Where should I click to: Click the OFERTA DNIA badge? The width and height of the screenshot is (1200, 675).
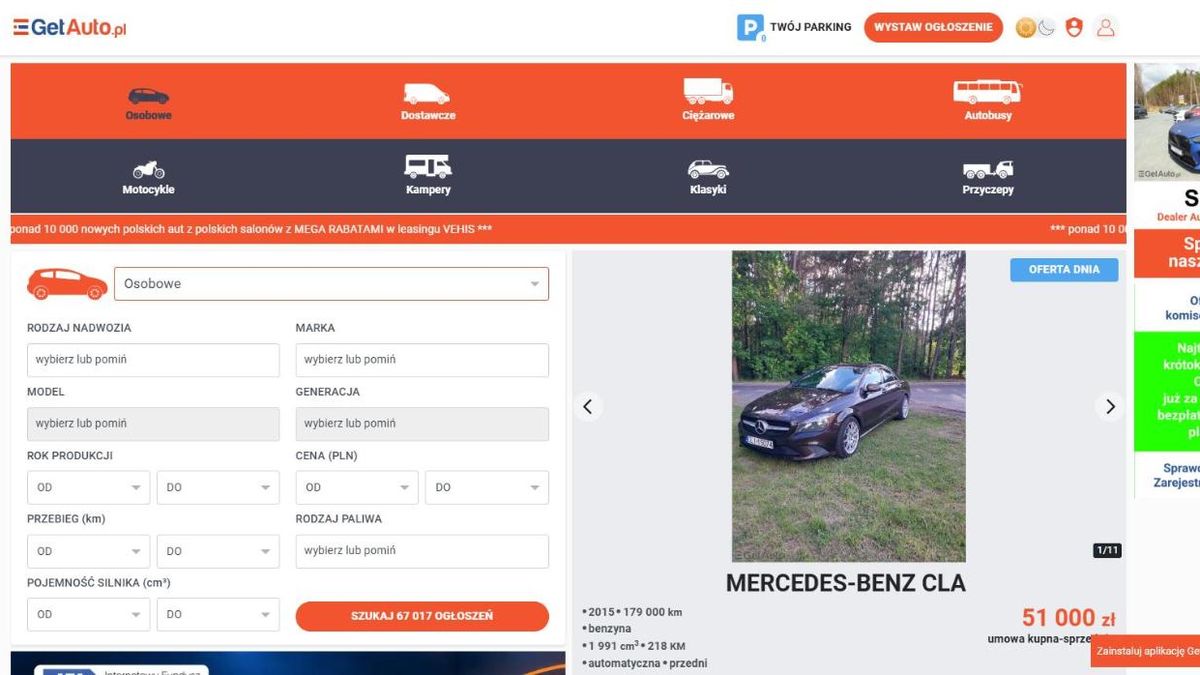click(1064, 269)
